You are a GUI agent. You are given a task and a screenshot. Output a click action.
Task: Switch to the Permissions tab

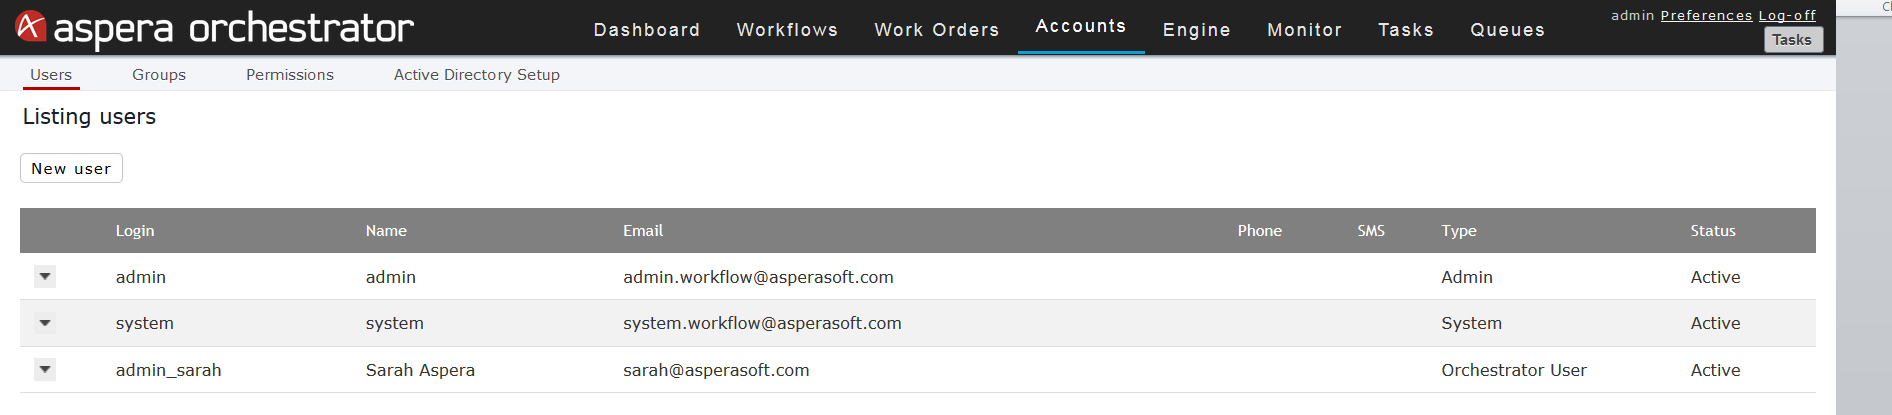tap(290, 75)
